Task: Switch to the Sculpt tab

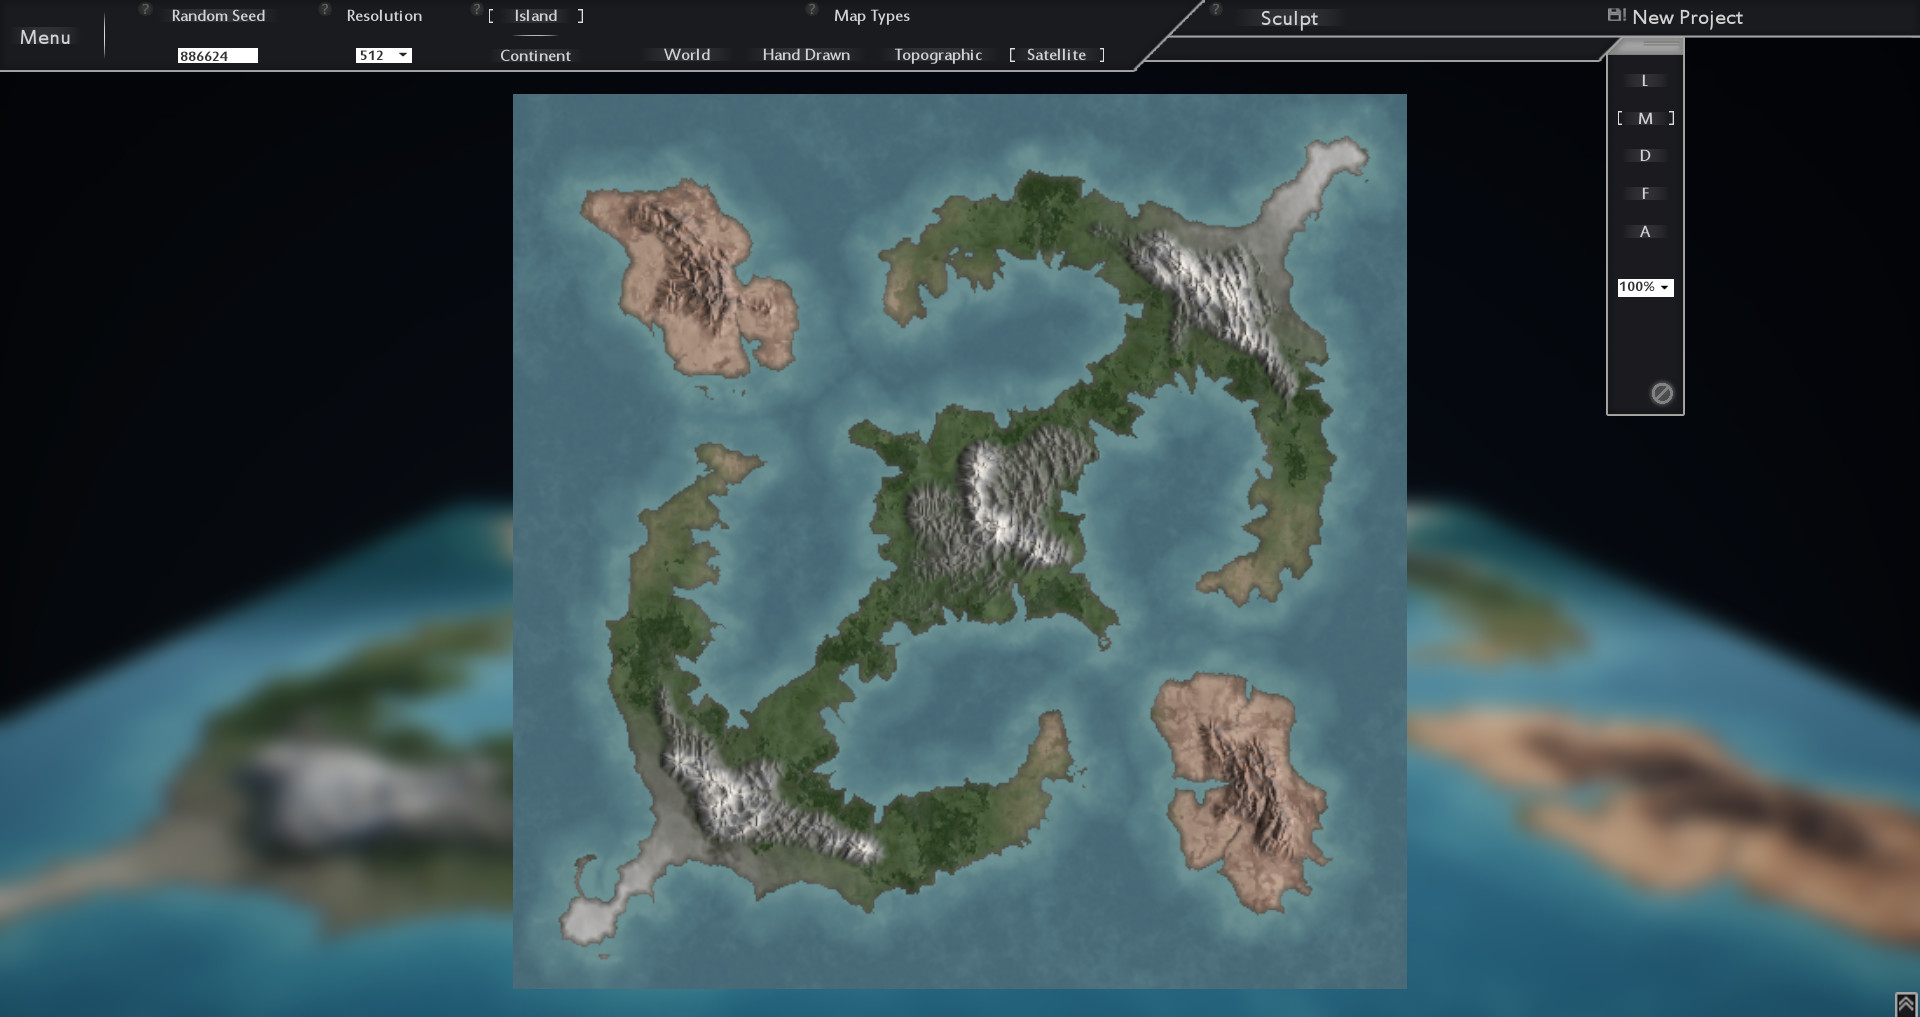Action: click(1290, 18)
